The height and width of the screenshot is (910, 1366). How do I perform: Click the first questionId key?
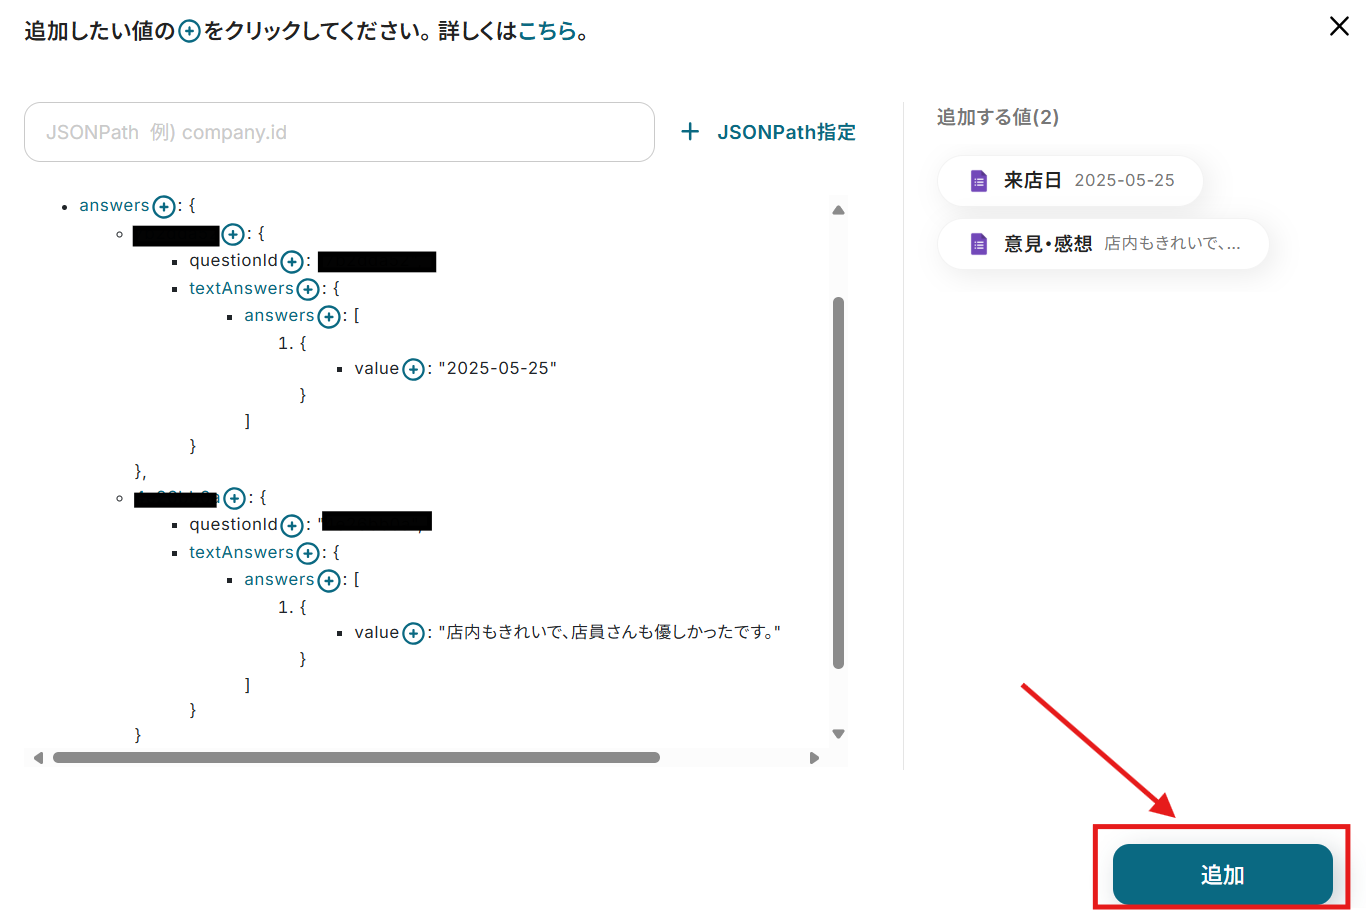(234, 260)
